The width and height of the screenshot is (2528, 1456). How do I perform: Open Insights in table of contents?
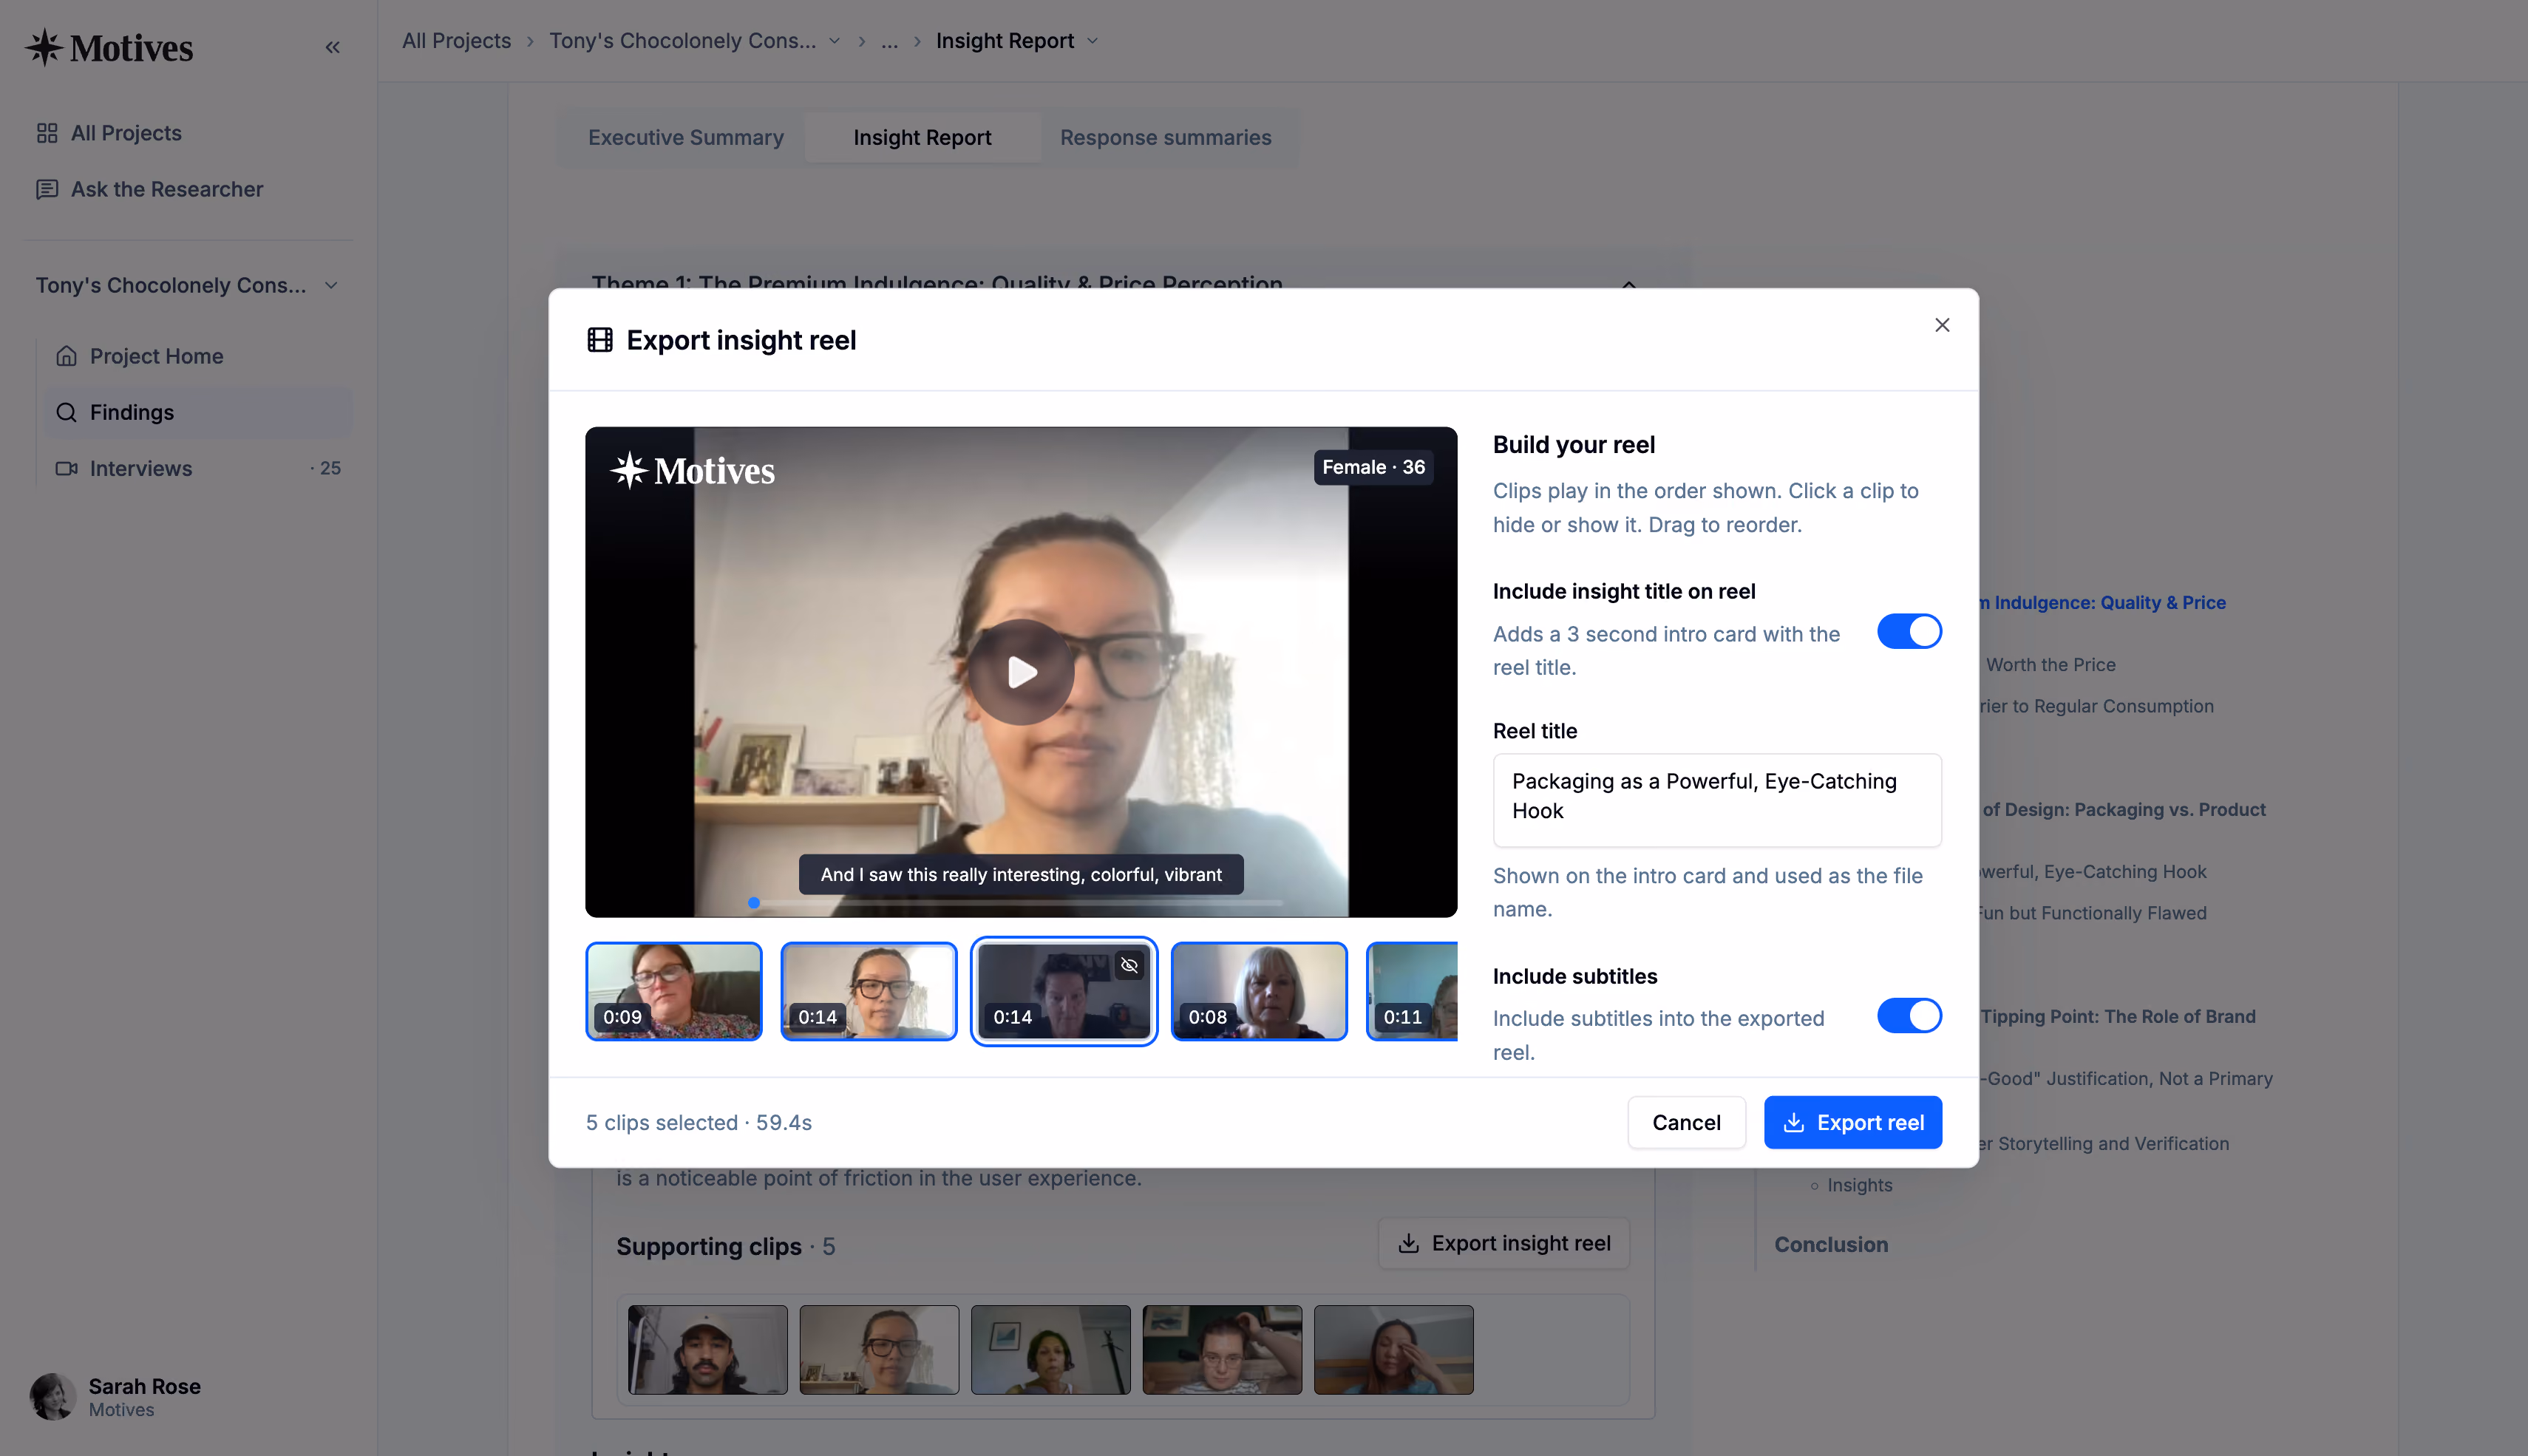tap(1859, 1185)
